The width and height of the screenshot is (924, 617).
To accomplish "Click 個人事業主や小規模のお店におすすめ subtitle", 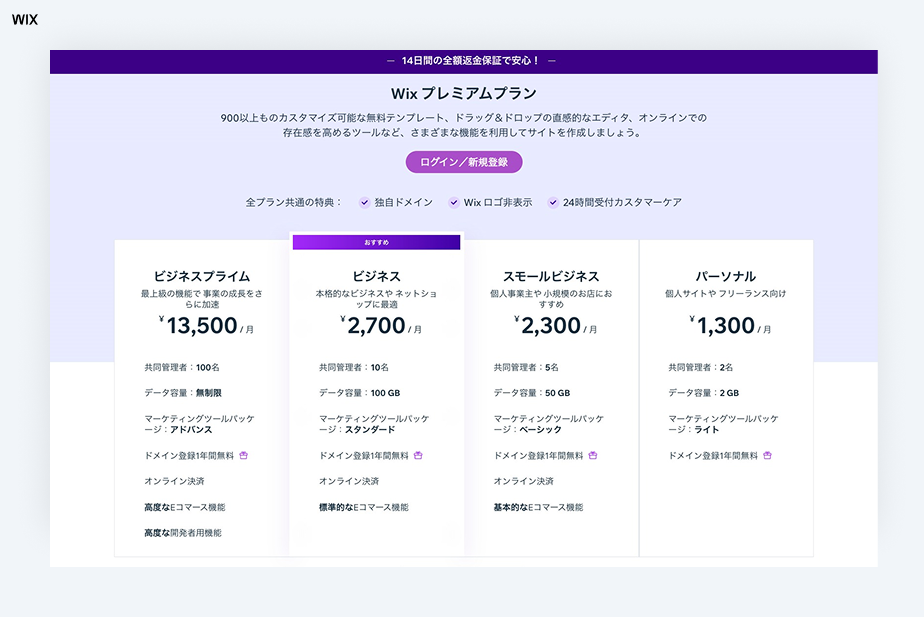I will tap(551, 299).
